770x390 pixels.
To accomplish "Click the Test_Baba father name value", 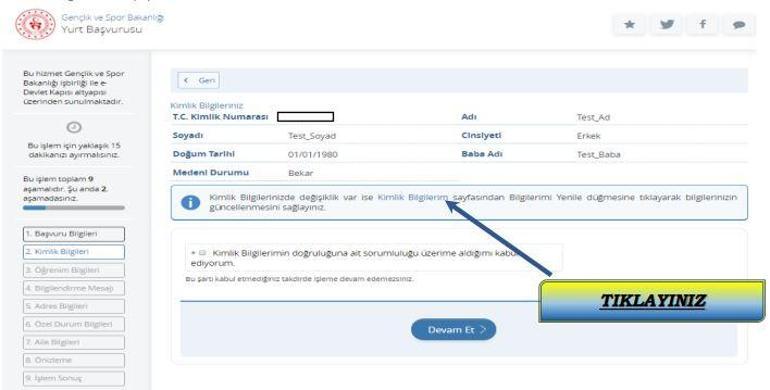I will [x=598, y=155].
